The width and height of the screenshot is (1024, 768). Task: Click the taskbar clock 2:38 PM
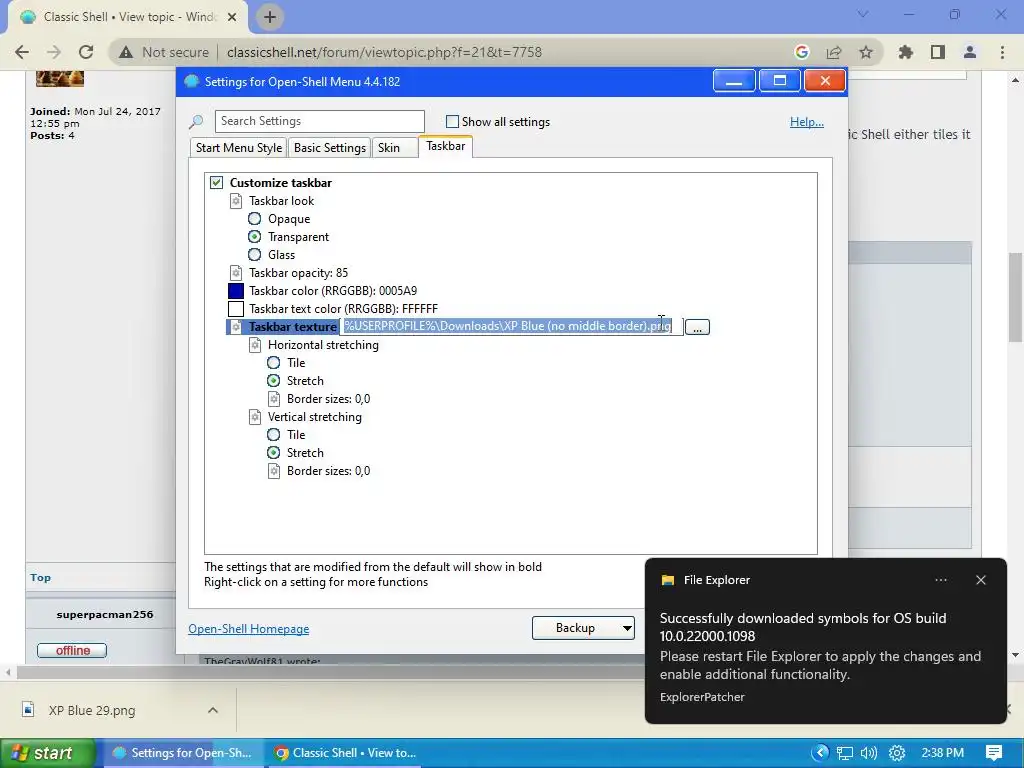[942, 753]
